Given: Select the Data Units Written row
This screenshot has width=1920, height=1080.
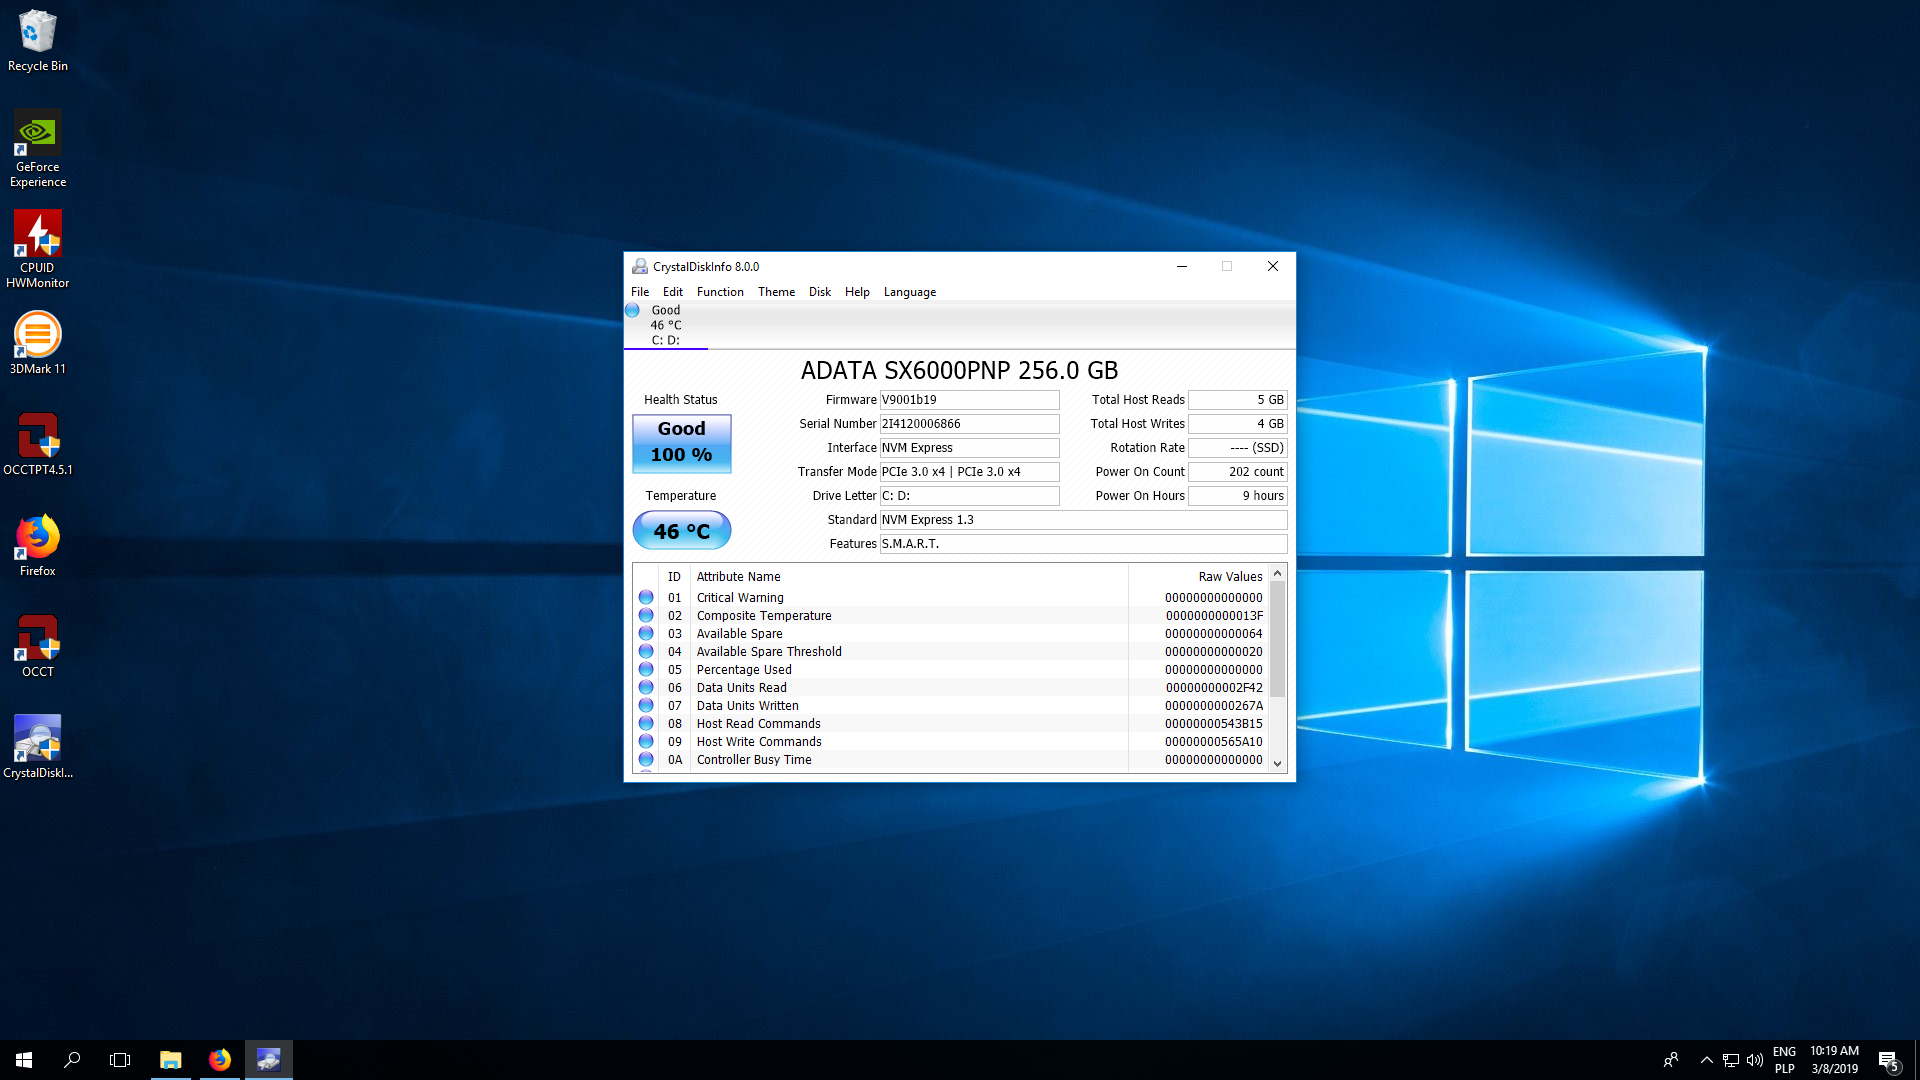Looking at the screenshot, I should (x=951, y=705).
